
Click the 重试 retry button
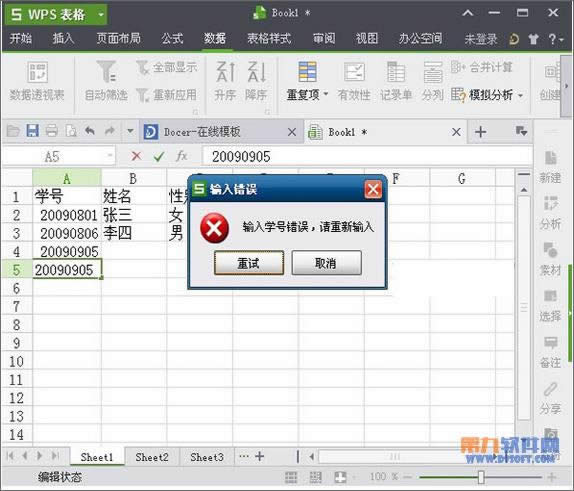249,263
